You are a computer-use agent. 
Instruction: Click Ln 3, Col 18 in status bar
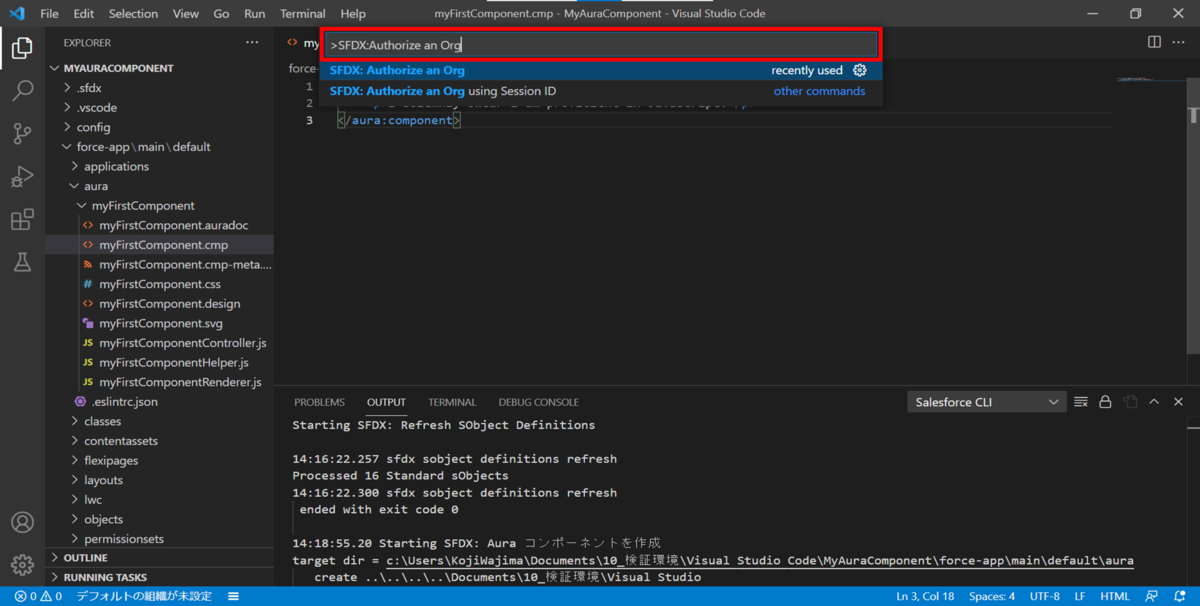(925, 596)
